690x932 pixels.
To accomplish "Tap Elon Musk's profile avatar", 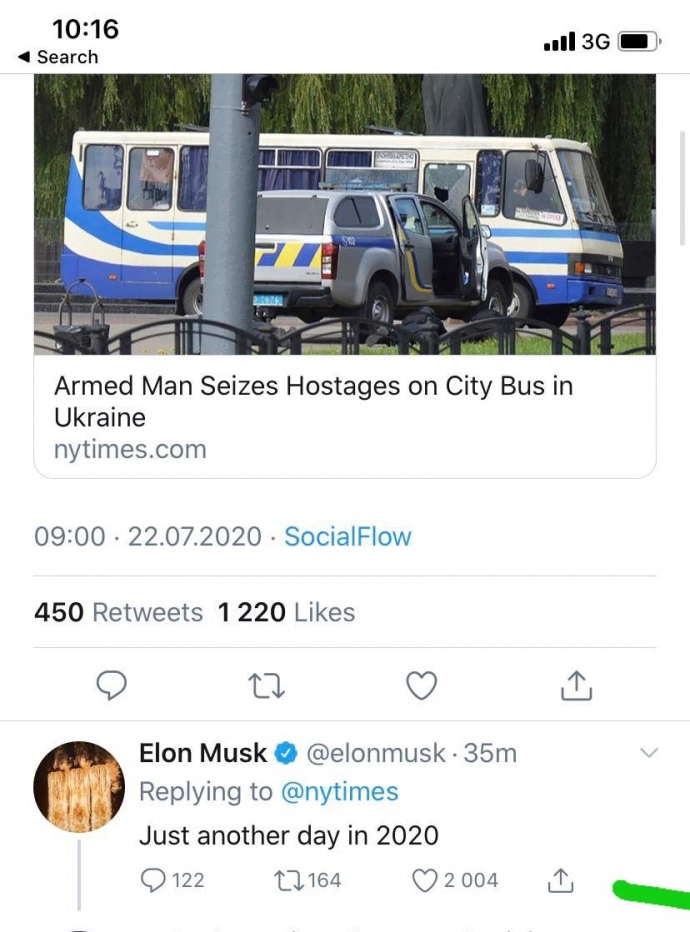I will pyautogui.click(x=79, y=786).
